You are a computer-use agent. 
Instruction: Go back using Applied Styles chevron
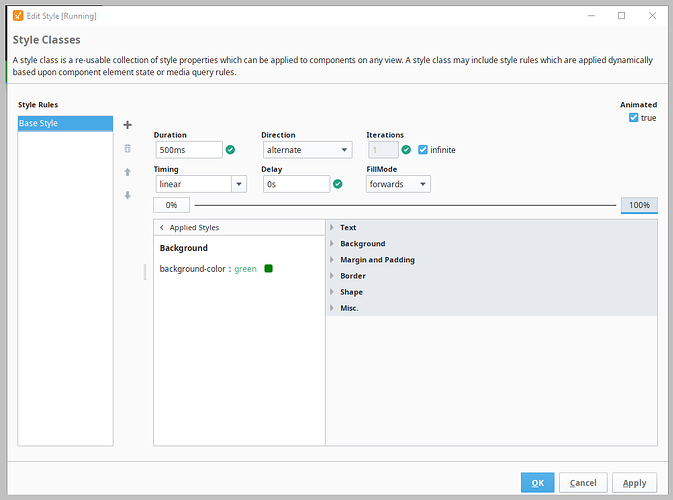pyautogui.click(x=162, y=227)
